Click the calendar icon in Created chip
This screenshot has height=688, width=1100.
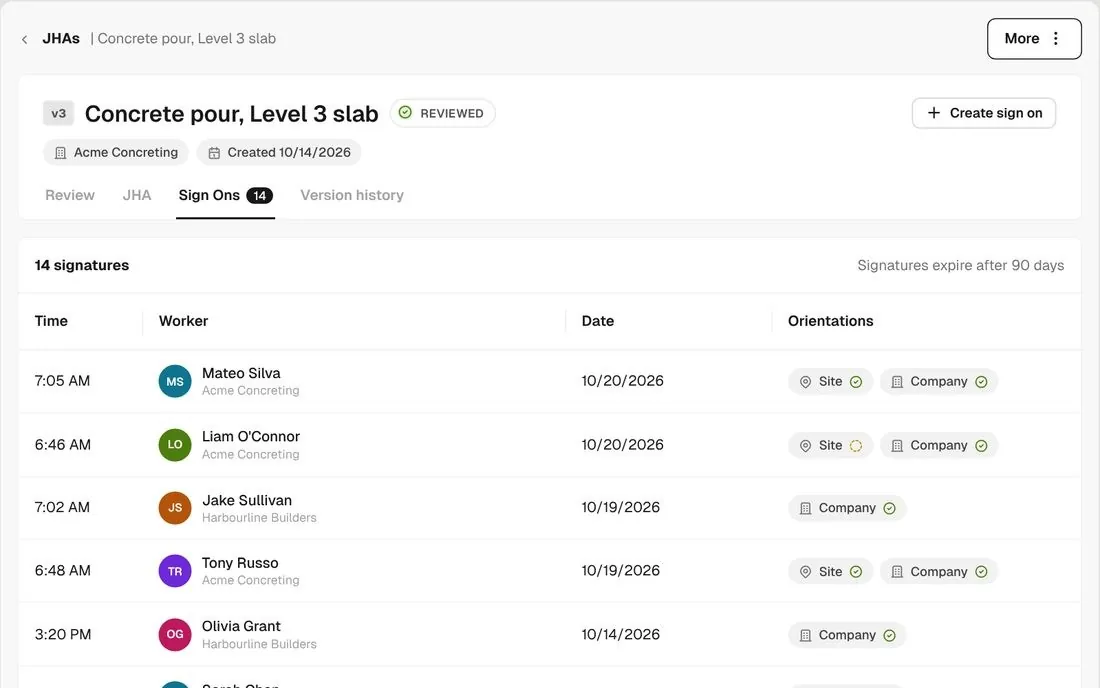pyautogui.click(x=214, y=153)
